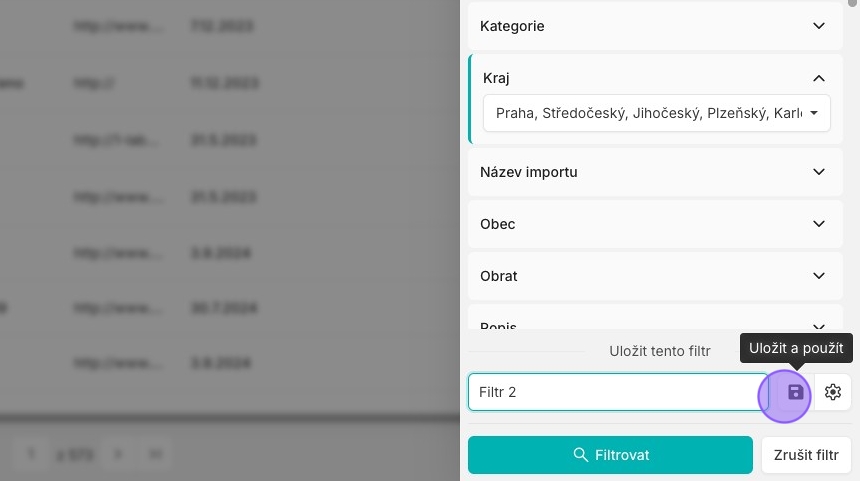Click the Filtrovat button

click(610, 455)
